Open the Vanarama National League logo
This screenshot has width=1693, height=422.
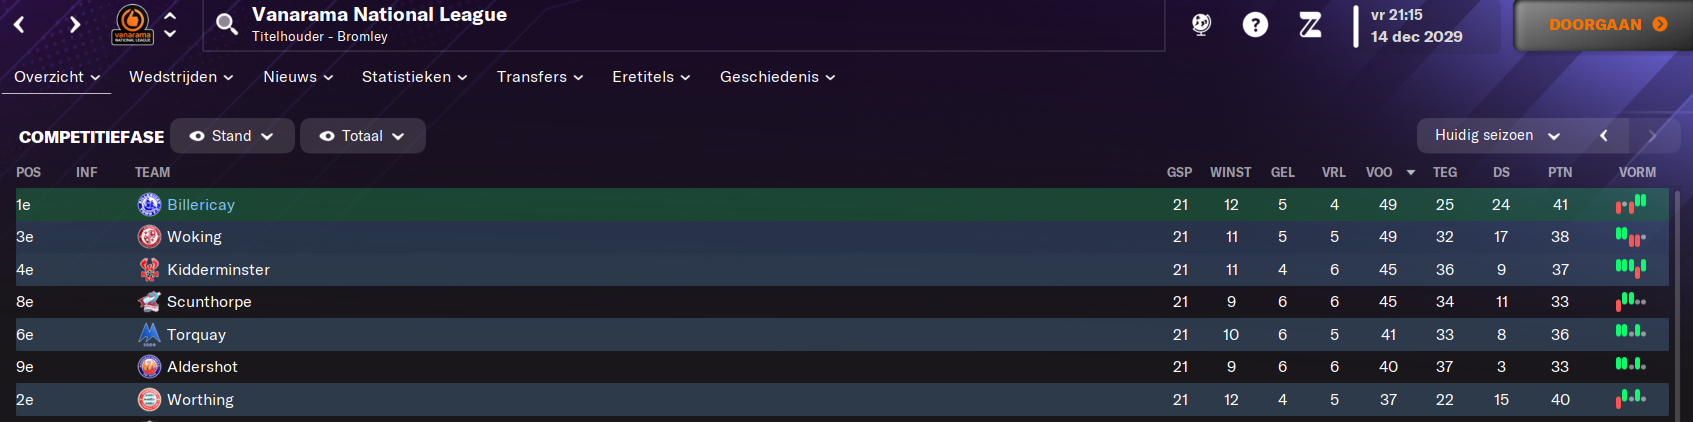click(x=132, y=24)
